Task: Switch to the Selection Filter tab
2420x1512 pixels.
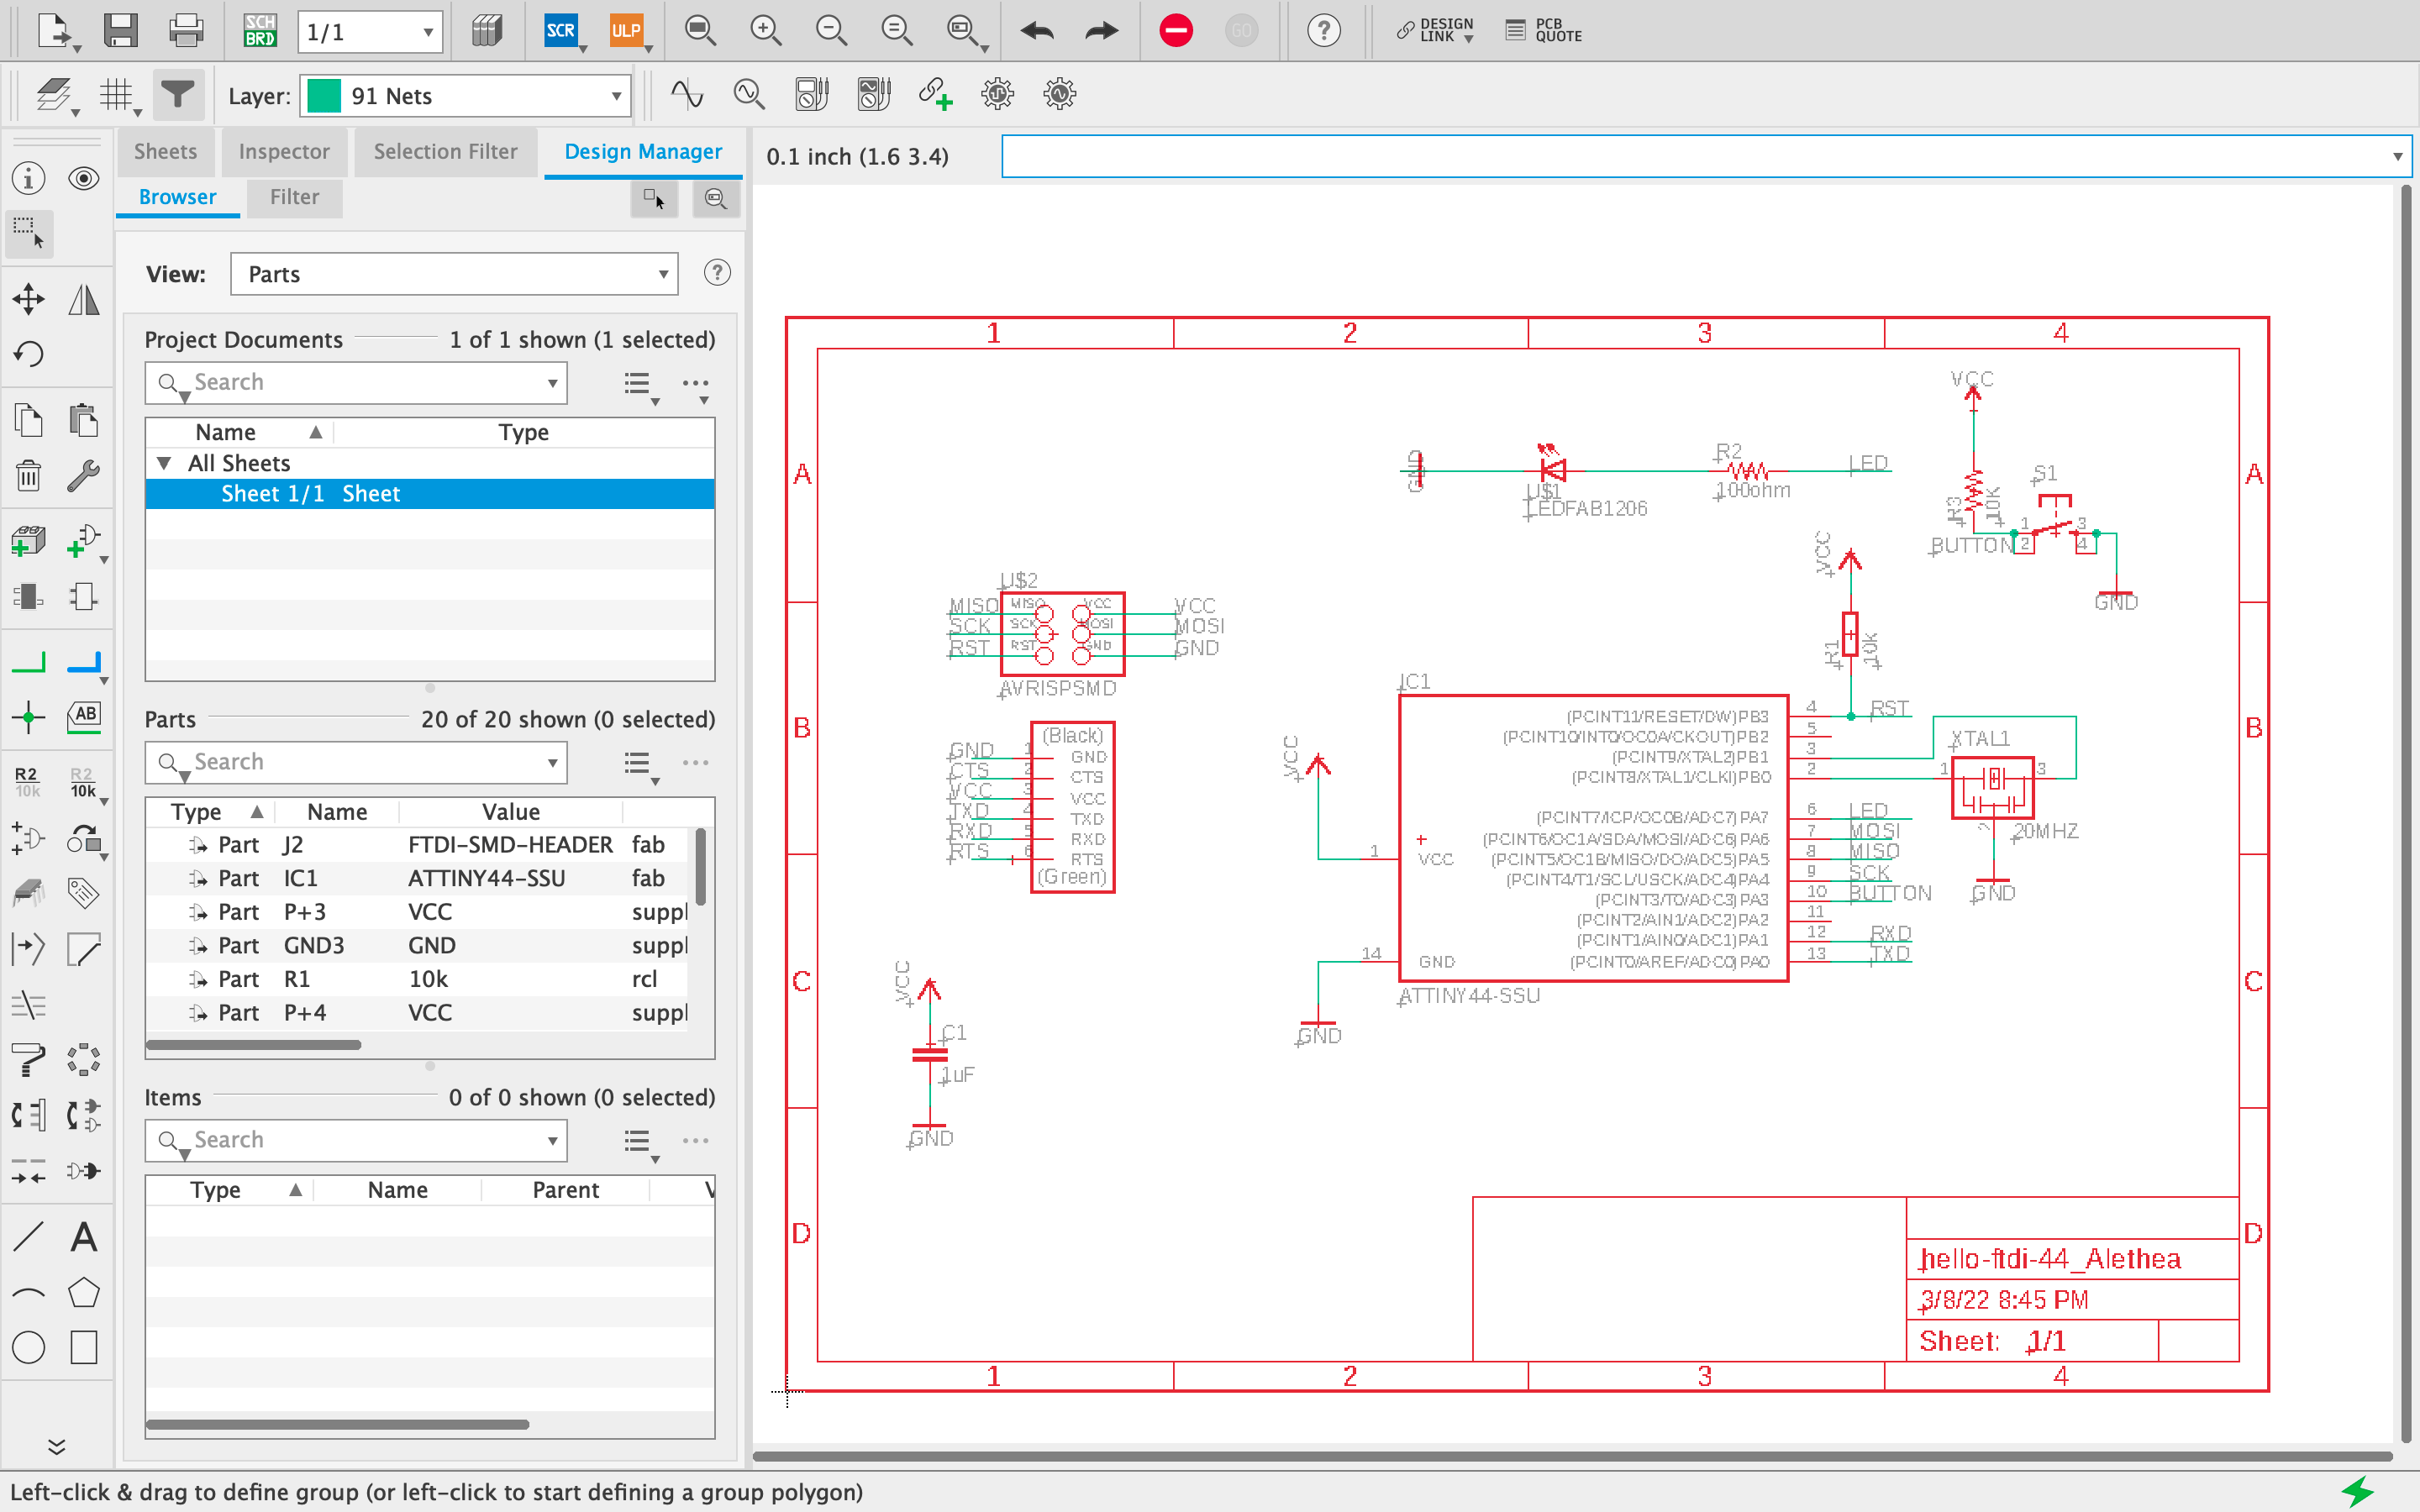Action: click(x=446, y=152)
